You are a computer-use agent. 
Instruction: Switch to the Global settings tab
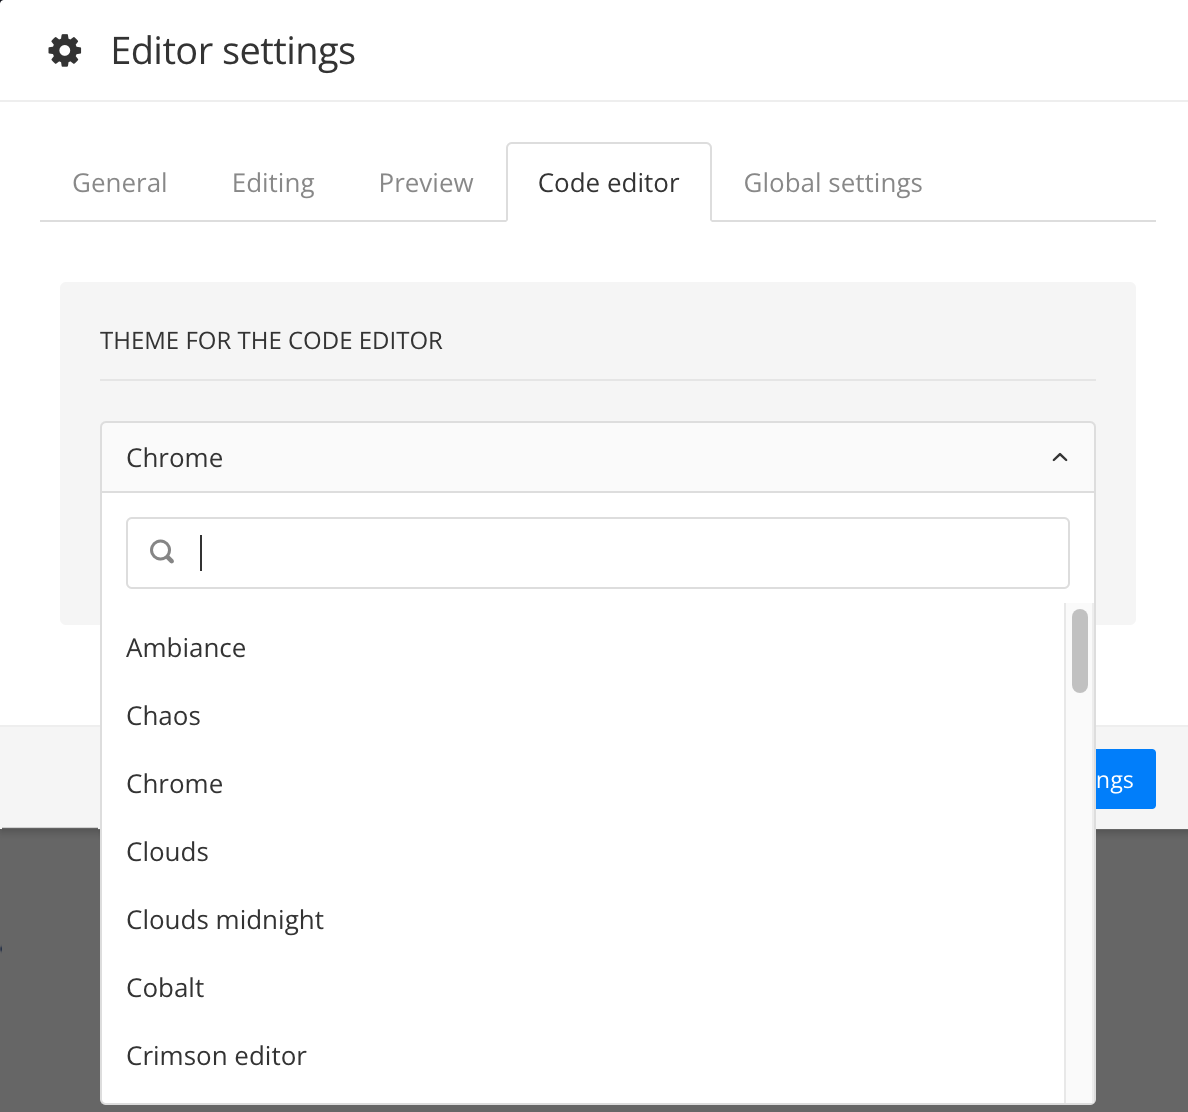click(x=832, y=182)
